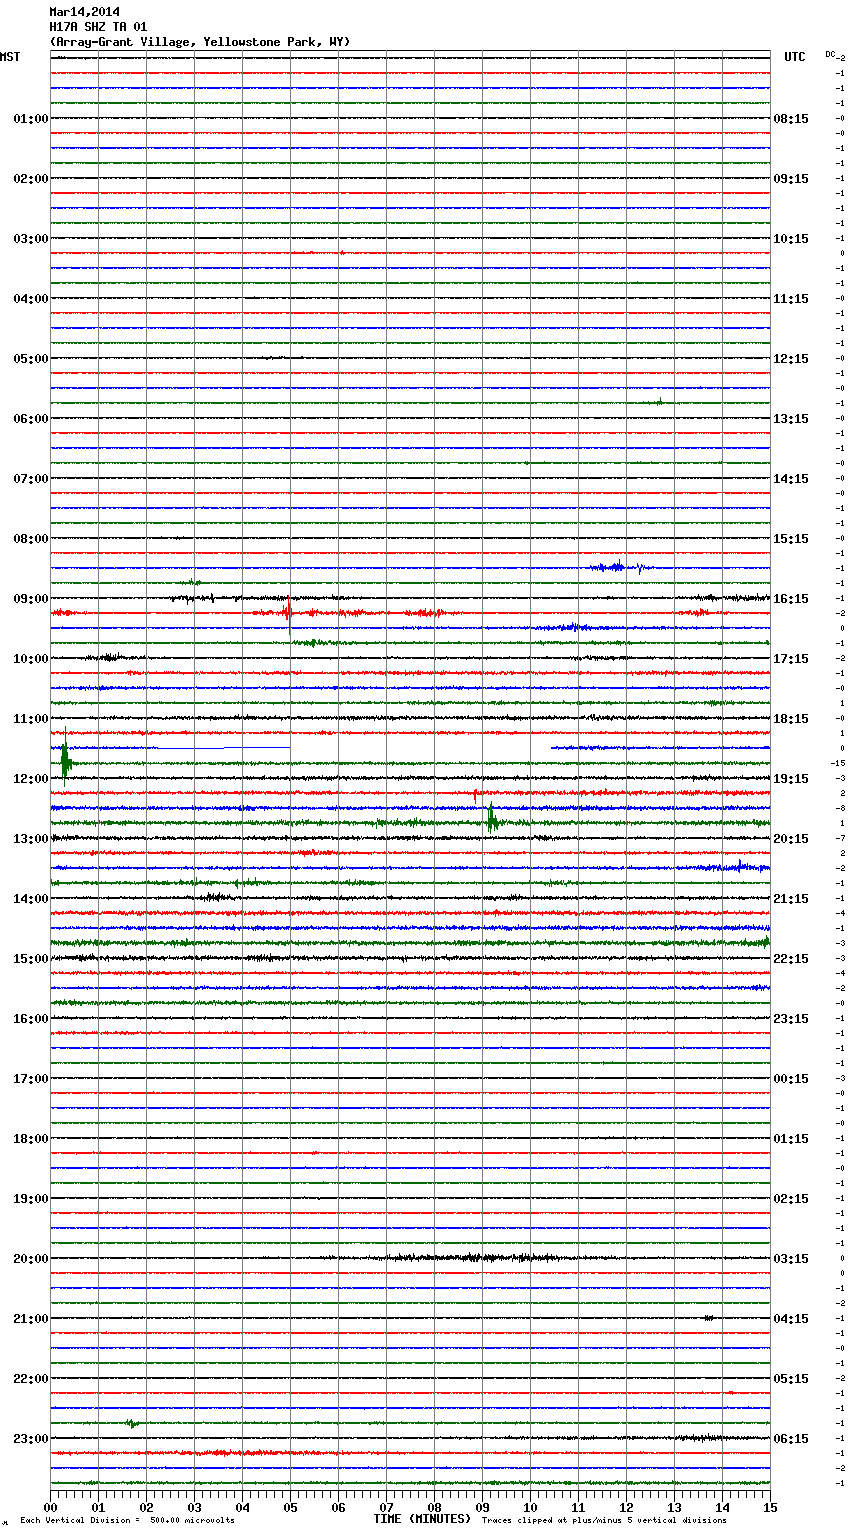Click the green event near minute 9 above the 13:00 trace
Viewport: 850px width, 1534px height.
(492, 820)
